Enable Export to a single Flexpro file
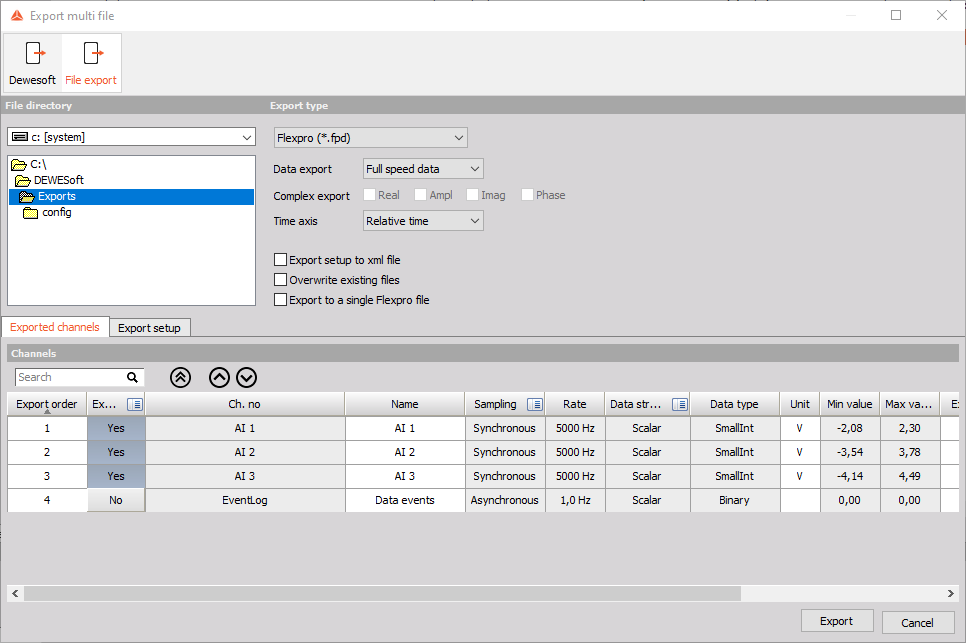The height and width of the screenshot is (643, 966). [x=280, y=300]
